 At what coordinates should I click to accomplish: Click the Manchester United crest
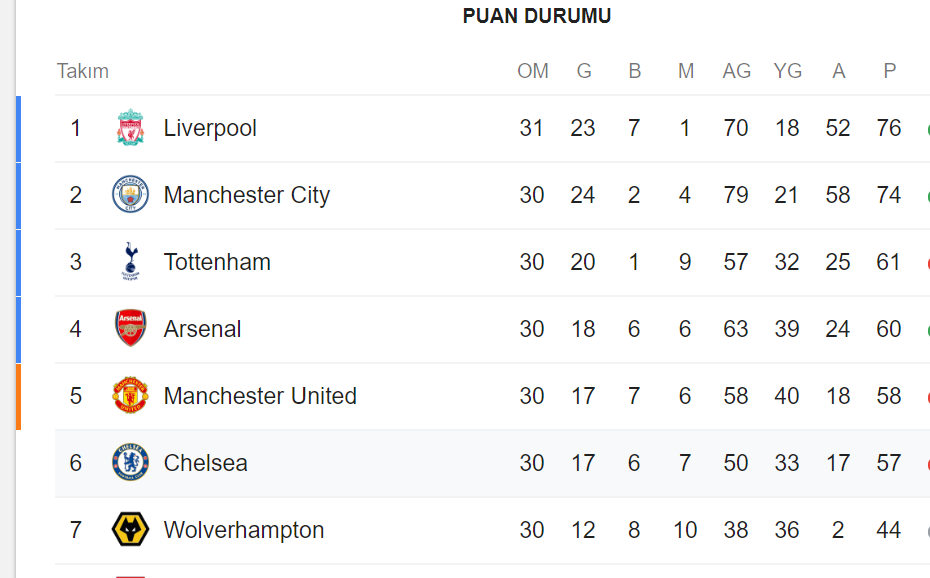(130, 395)
